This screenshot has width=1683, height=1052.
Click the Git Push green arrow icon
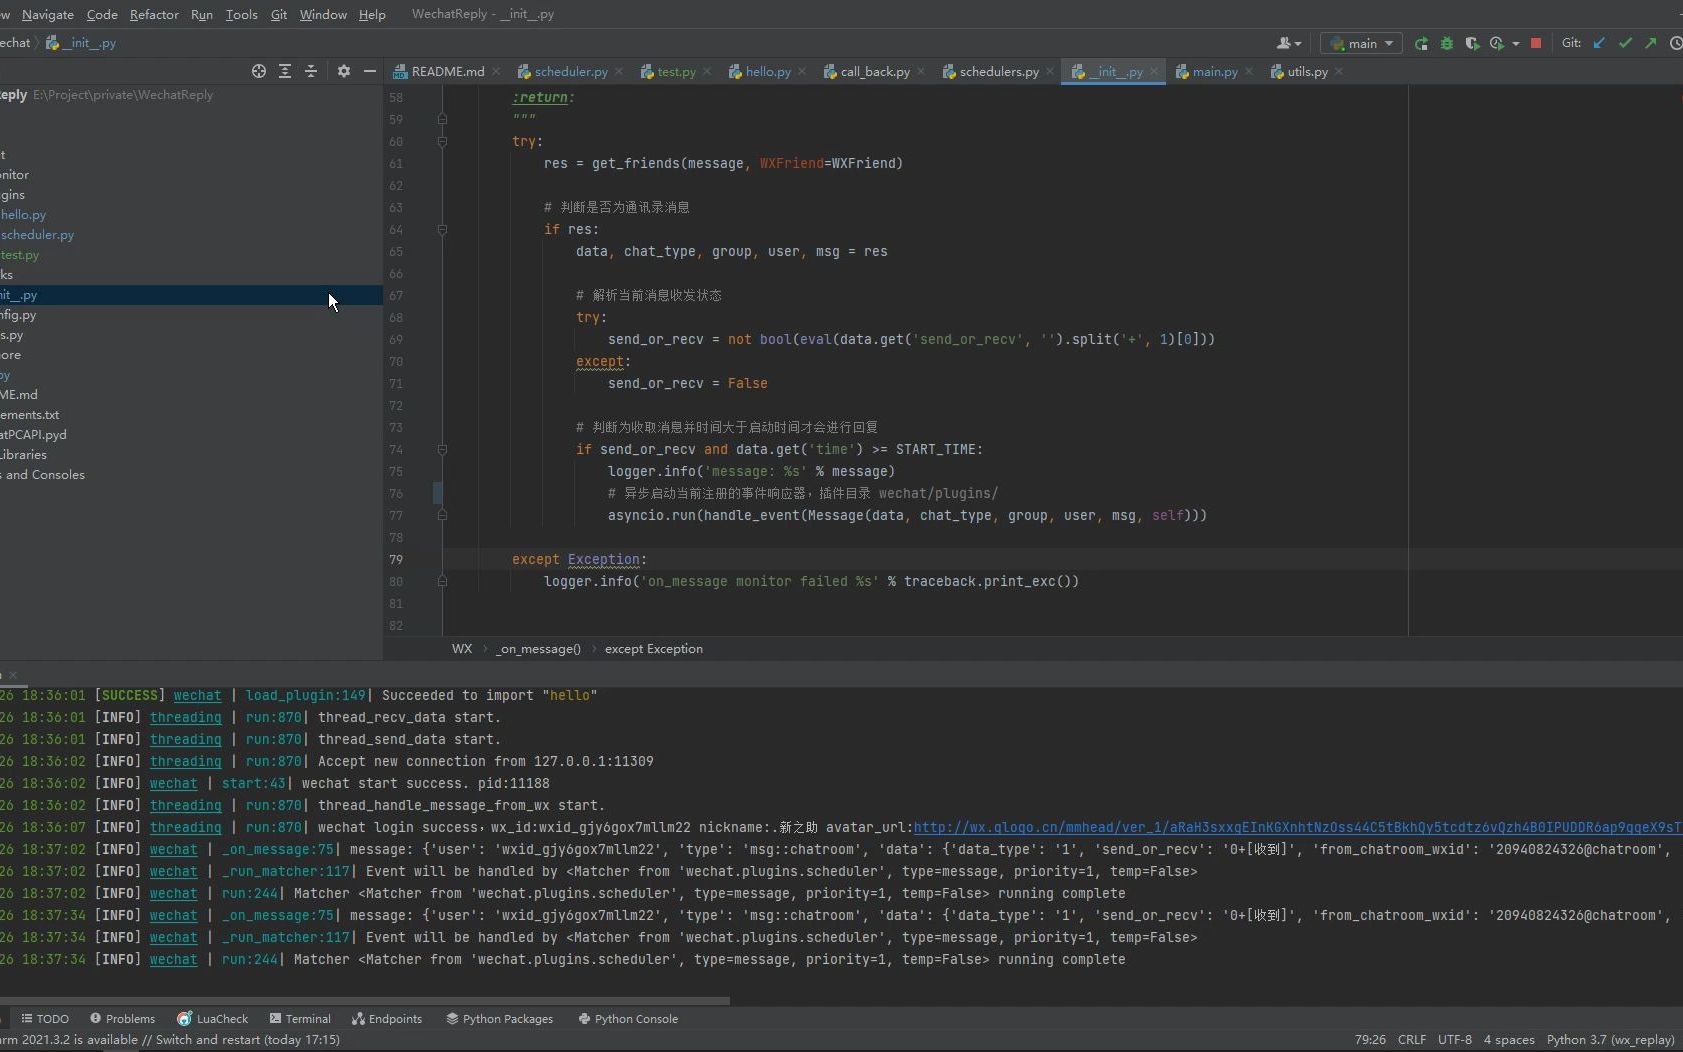coord(1651,43)
